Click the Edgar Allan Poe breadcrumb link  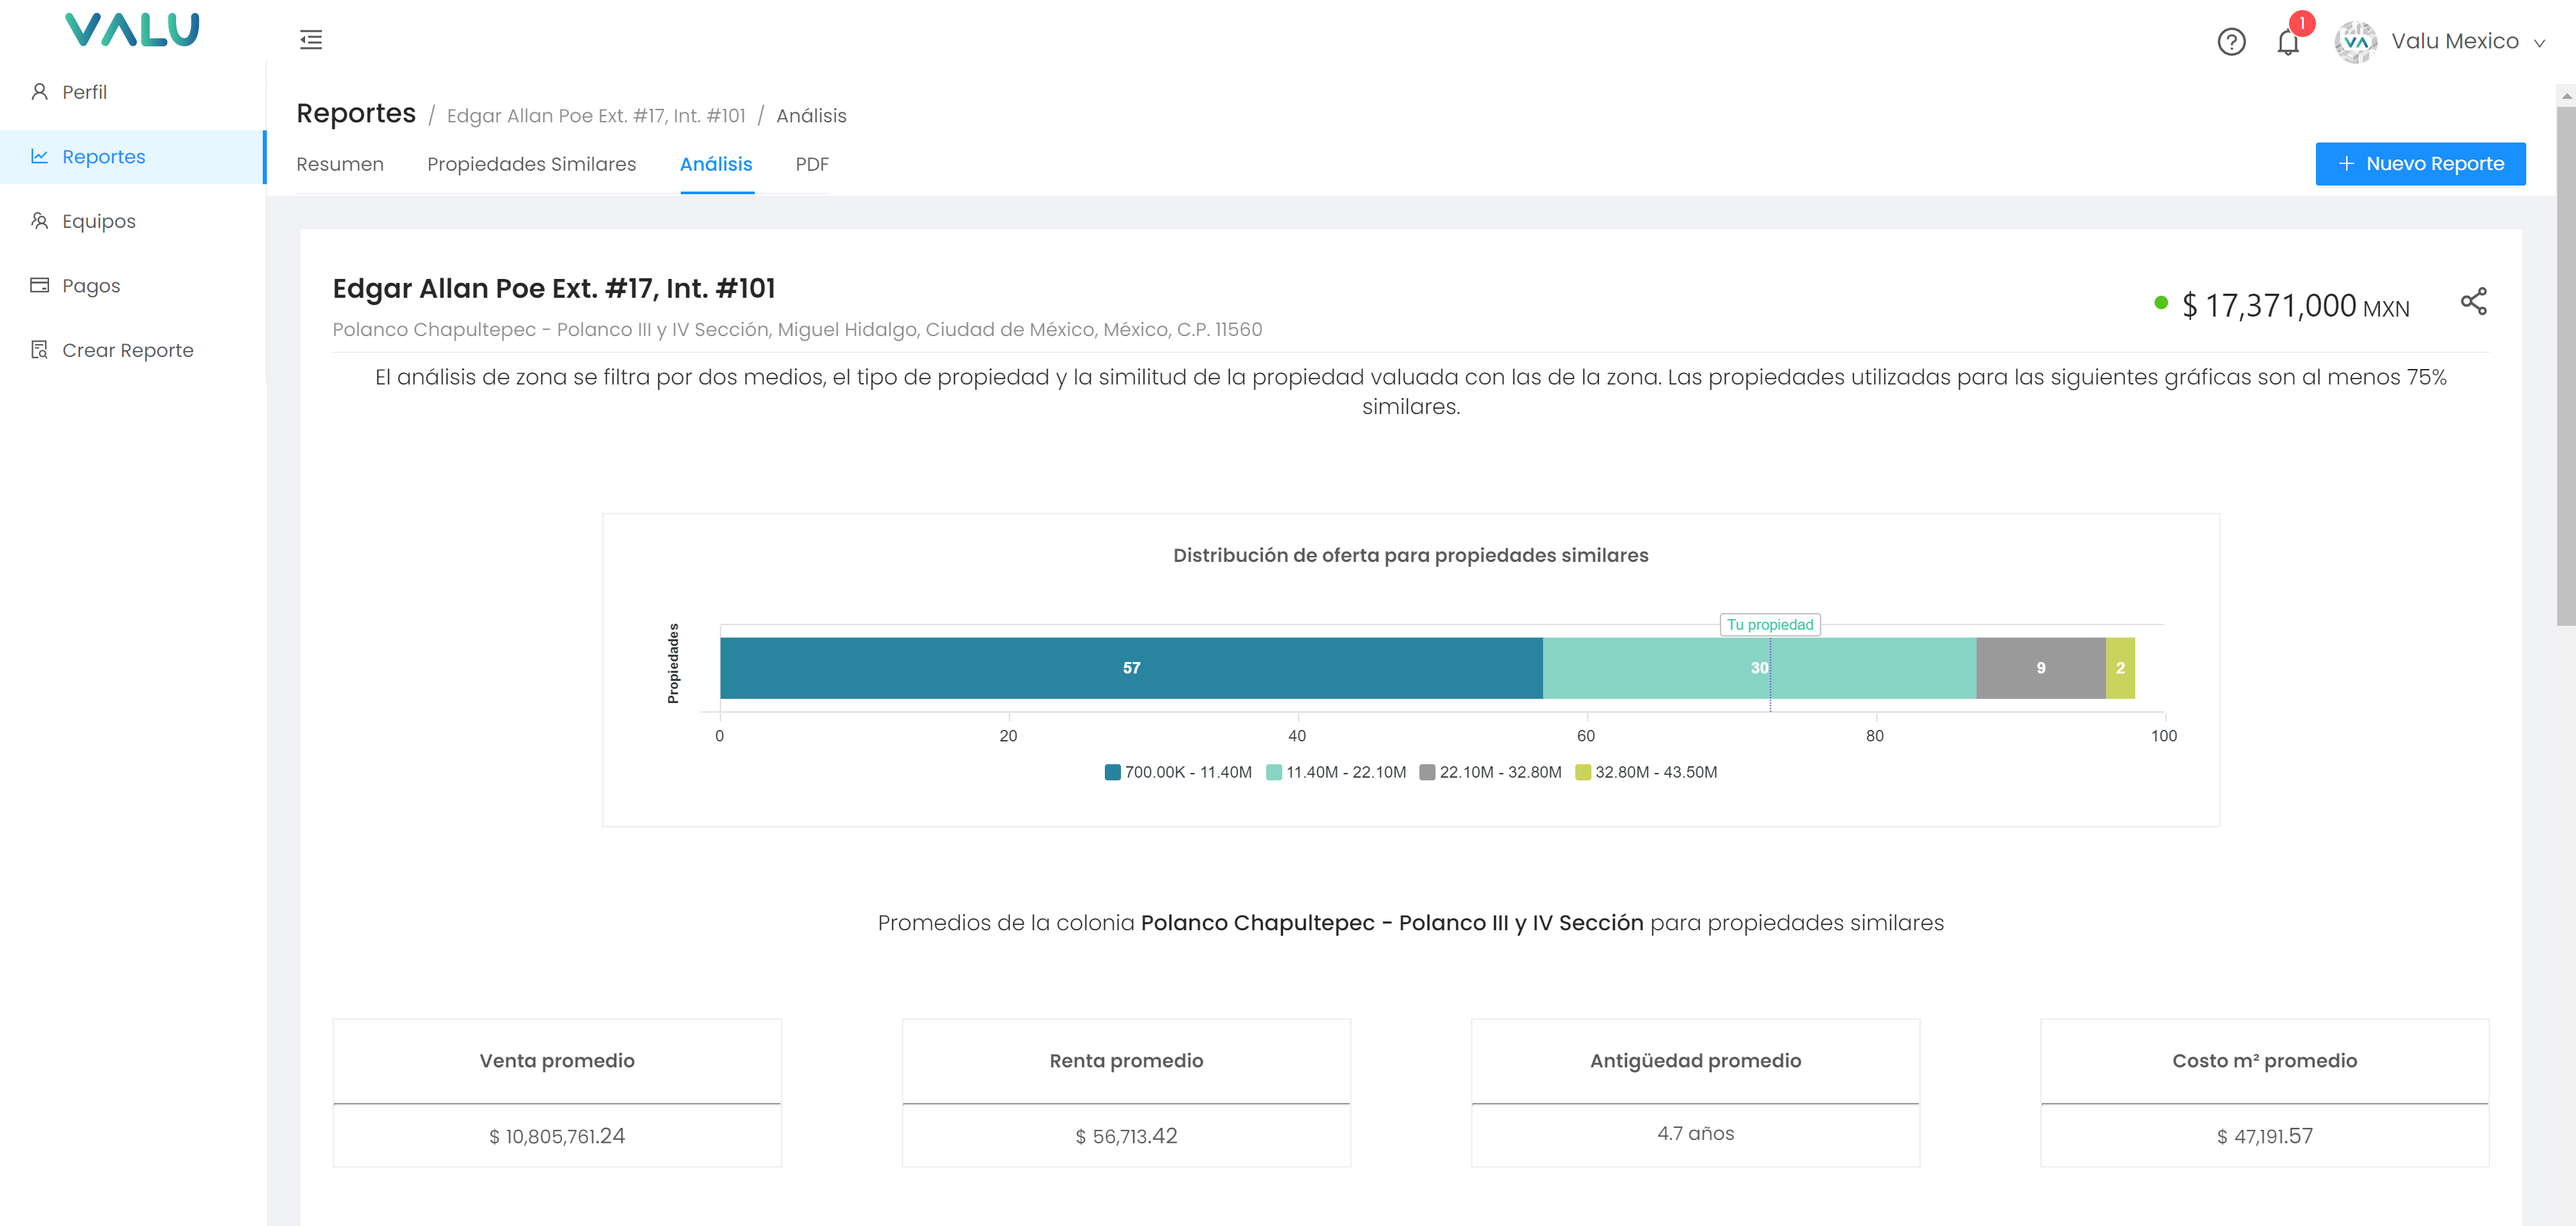(x=596, y=116)
